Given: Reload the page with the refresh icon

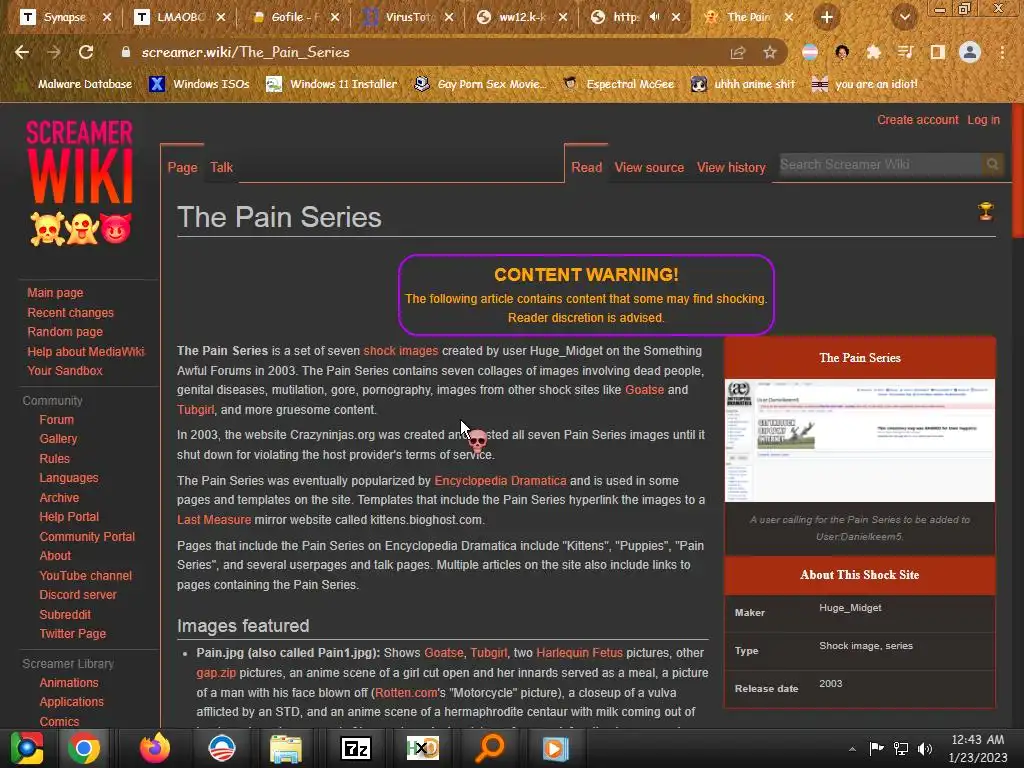Looking at the screenshot, I should pyautogui.click(x=86, y=52).
